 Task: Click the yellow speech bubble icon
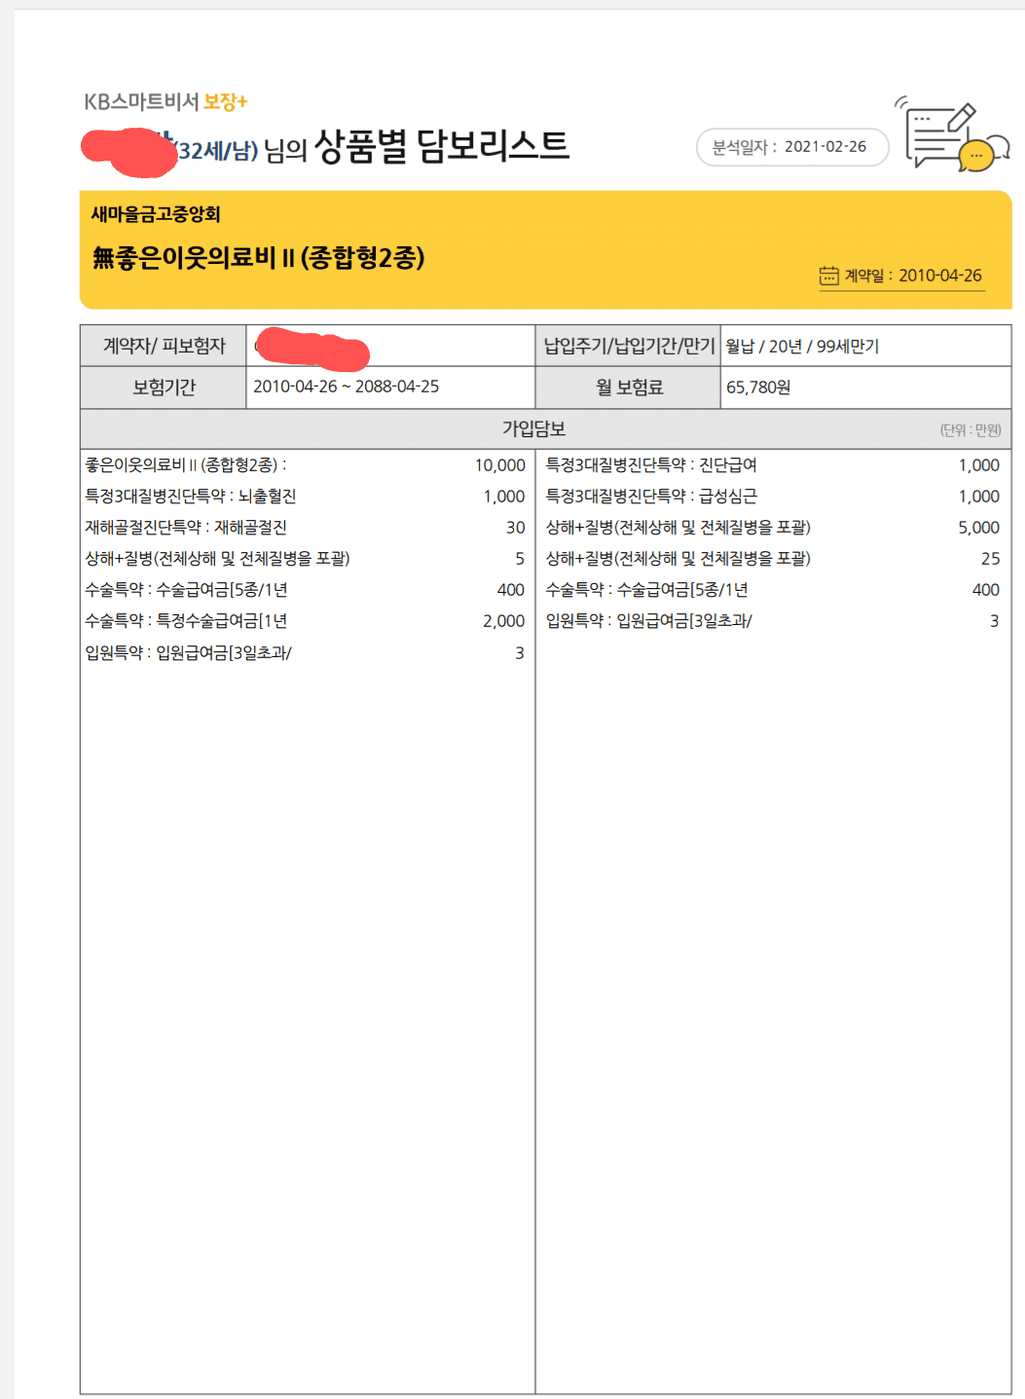976,155
